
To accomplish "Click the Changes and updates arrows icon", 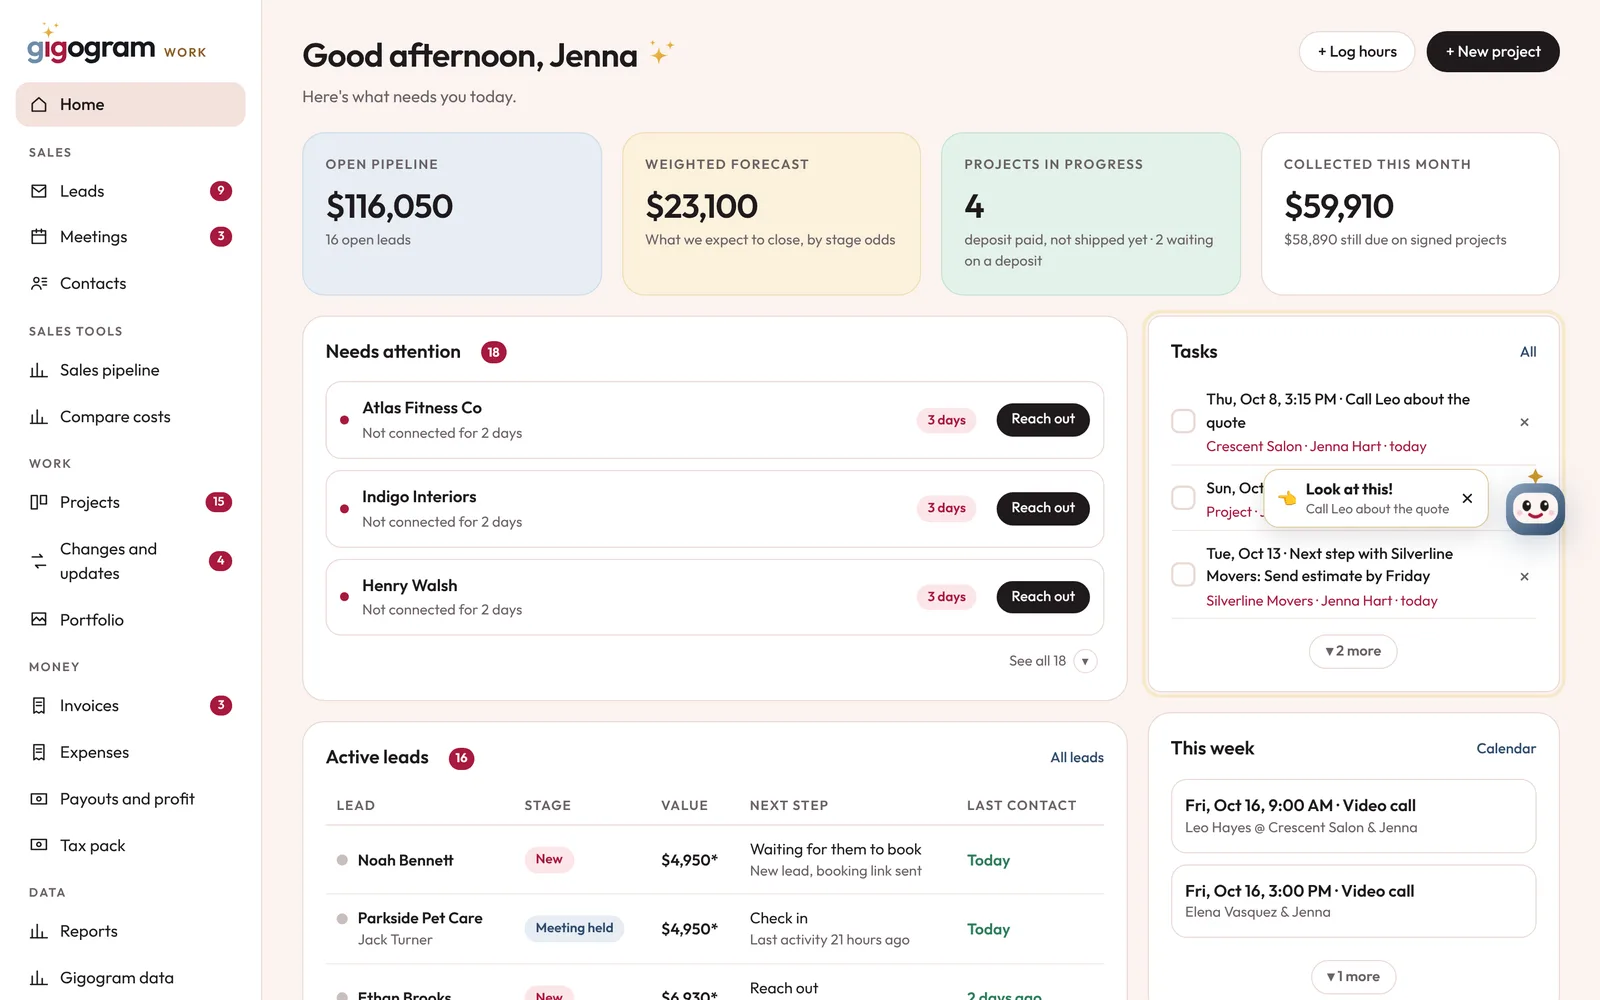I will coord(39,561).
